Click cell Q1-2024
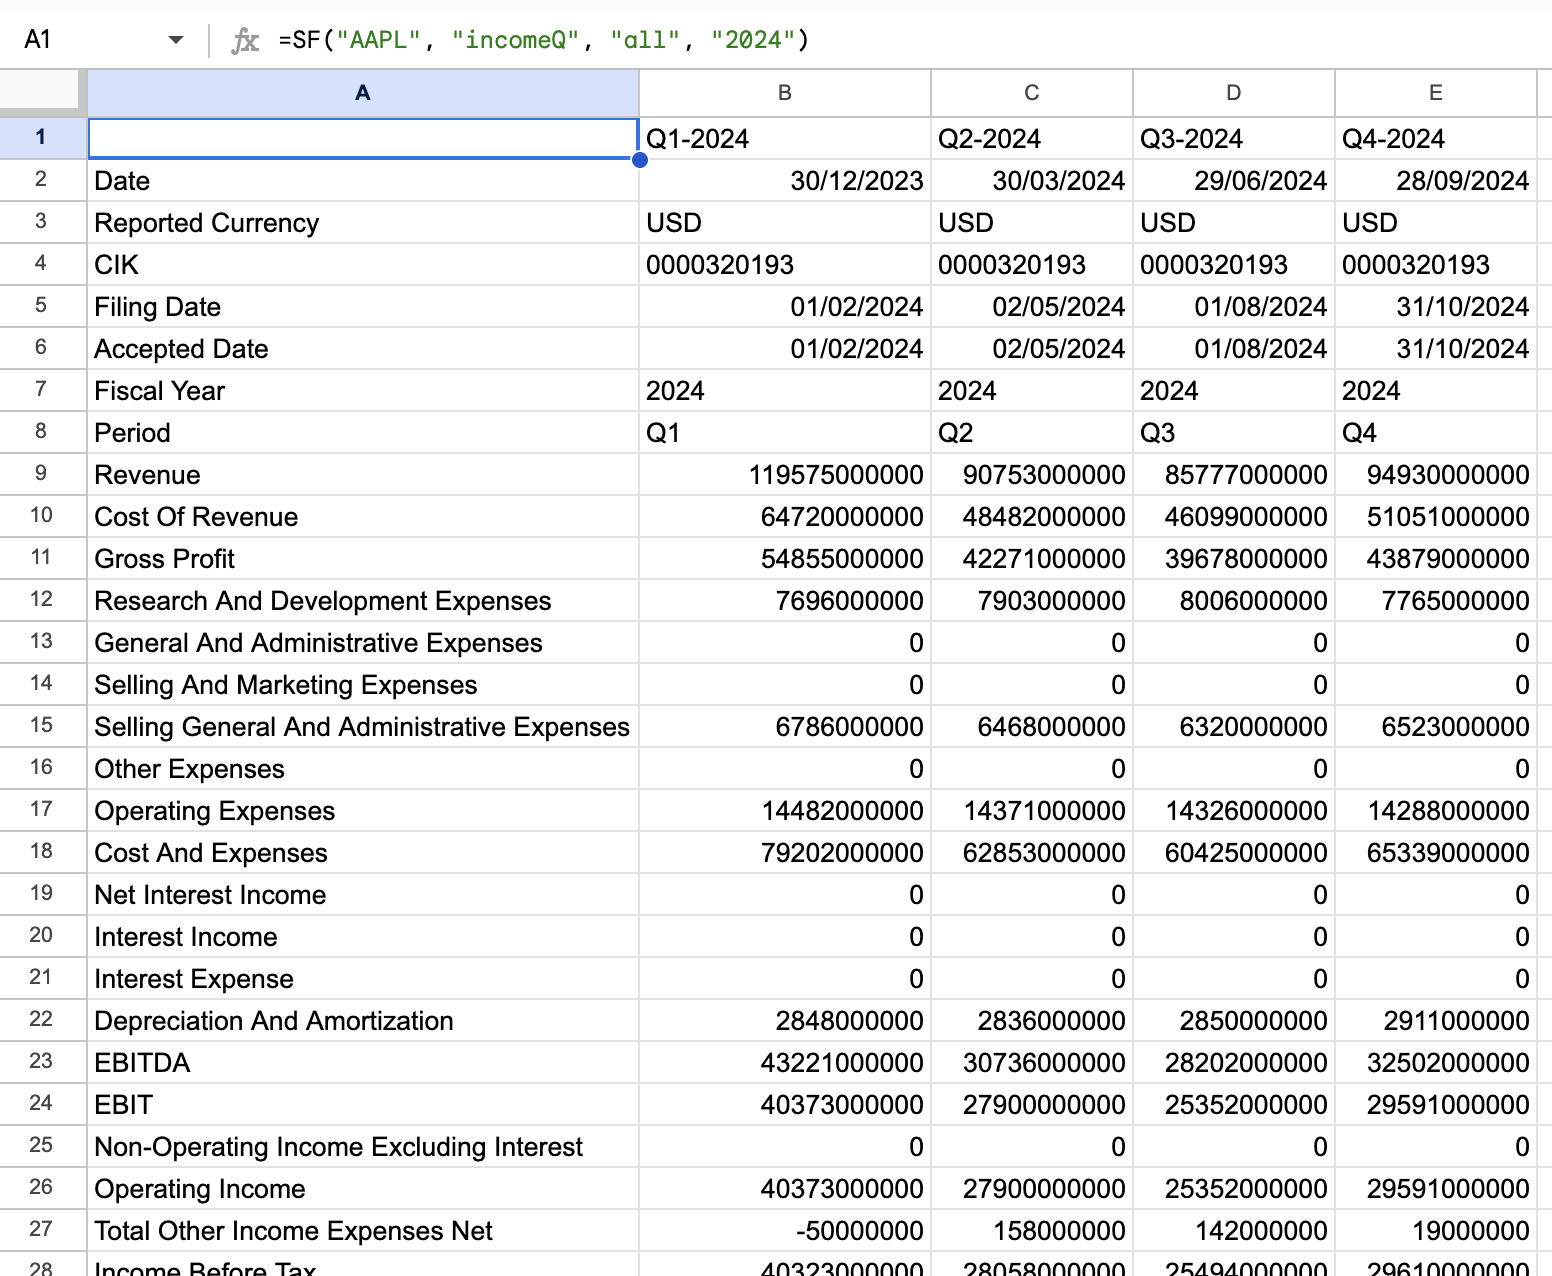This screenshot has width=1552, height=1276. tap(785, 139)
